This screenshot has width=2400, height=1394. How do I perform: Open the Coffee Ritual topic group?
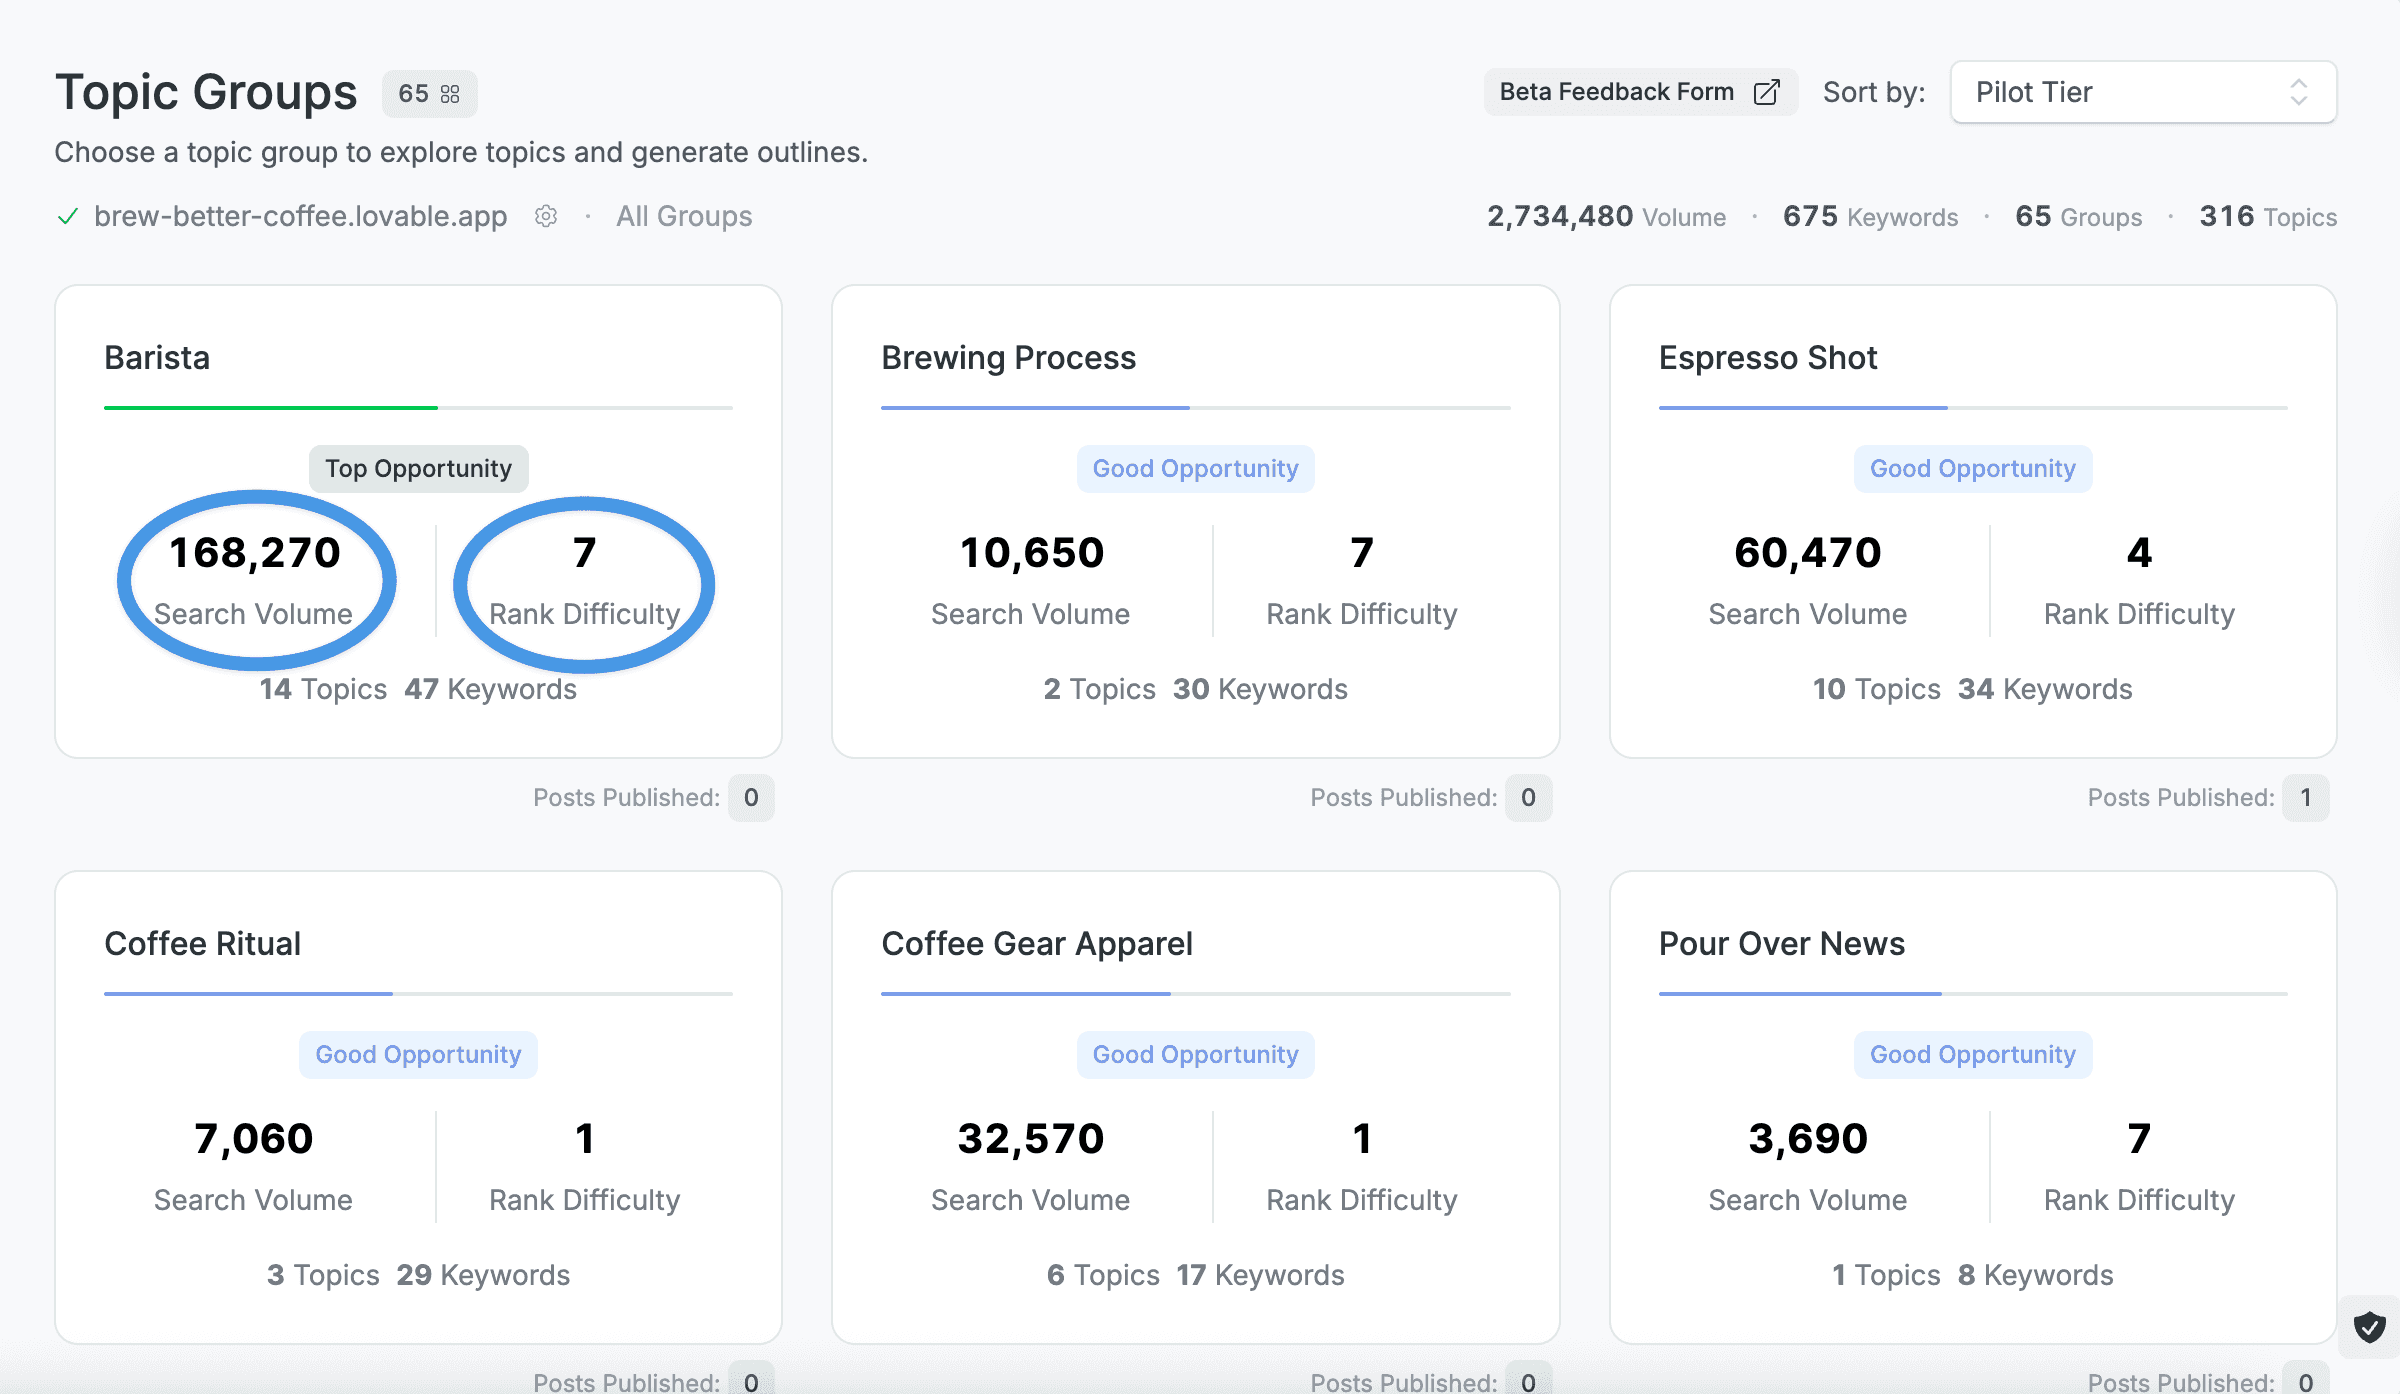click(x=418, y=1107)
